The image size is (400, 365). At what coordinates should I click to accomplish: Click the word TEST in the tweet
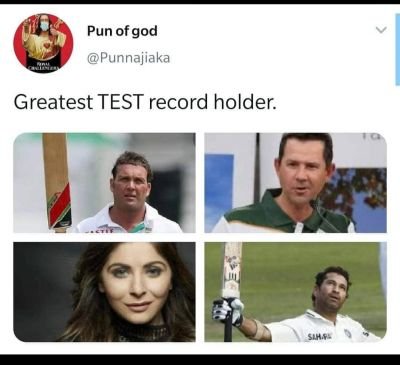pos(121,102)
